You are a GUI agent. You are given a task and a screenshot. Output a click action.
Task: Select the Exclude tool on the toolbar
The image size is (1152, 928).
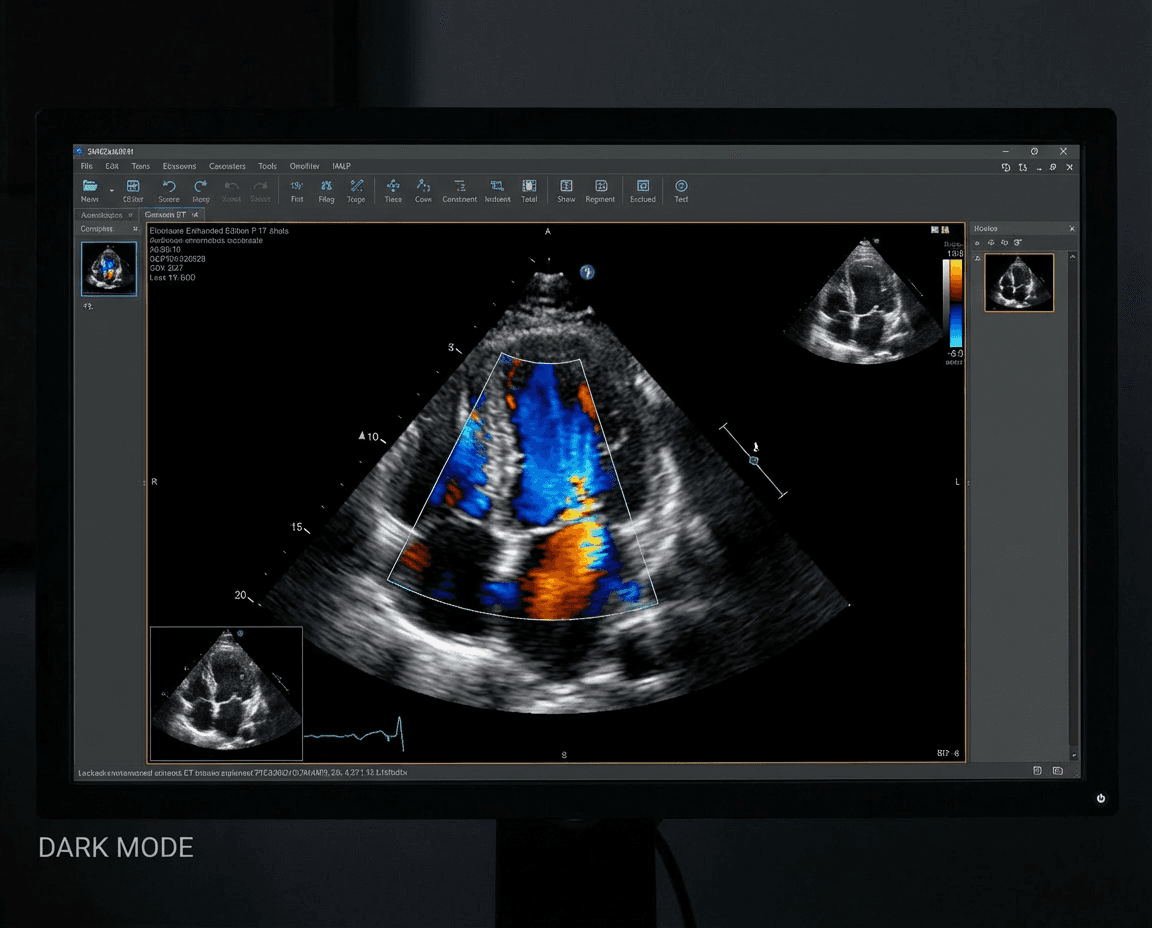click(x=642, y=188)
